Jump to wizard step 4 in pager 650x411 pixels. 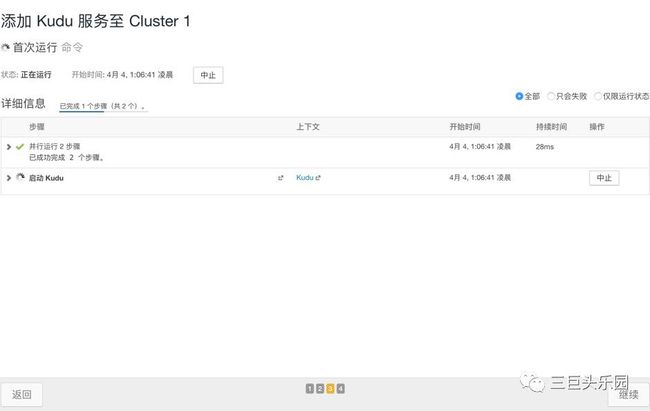(x=341, y=388)
